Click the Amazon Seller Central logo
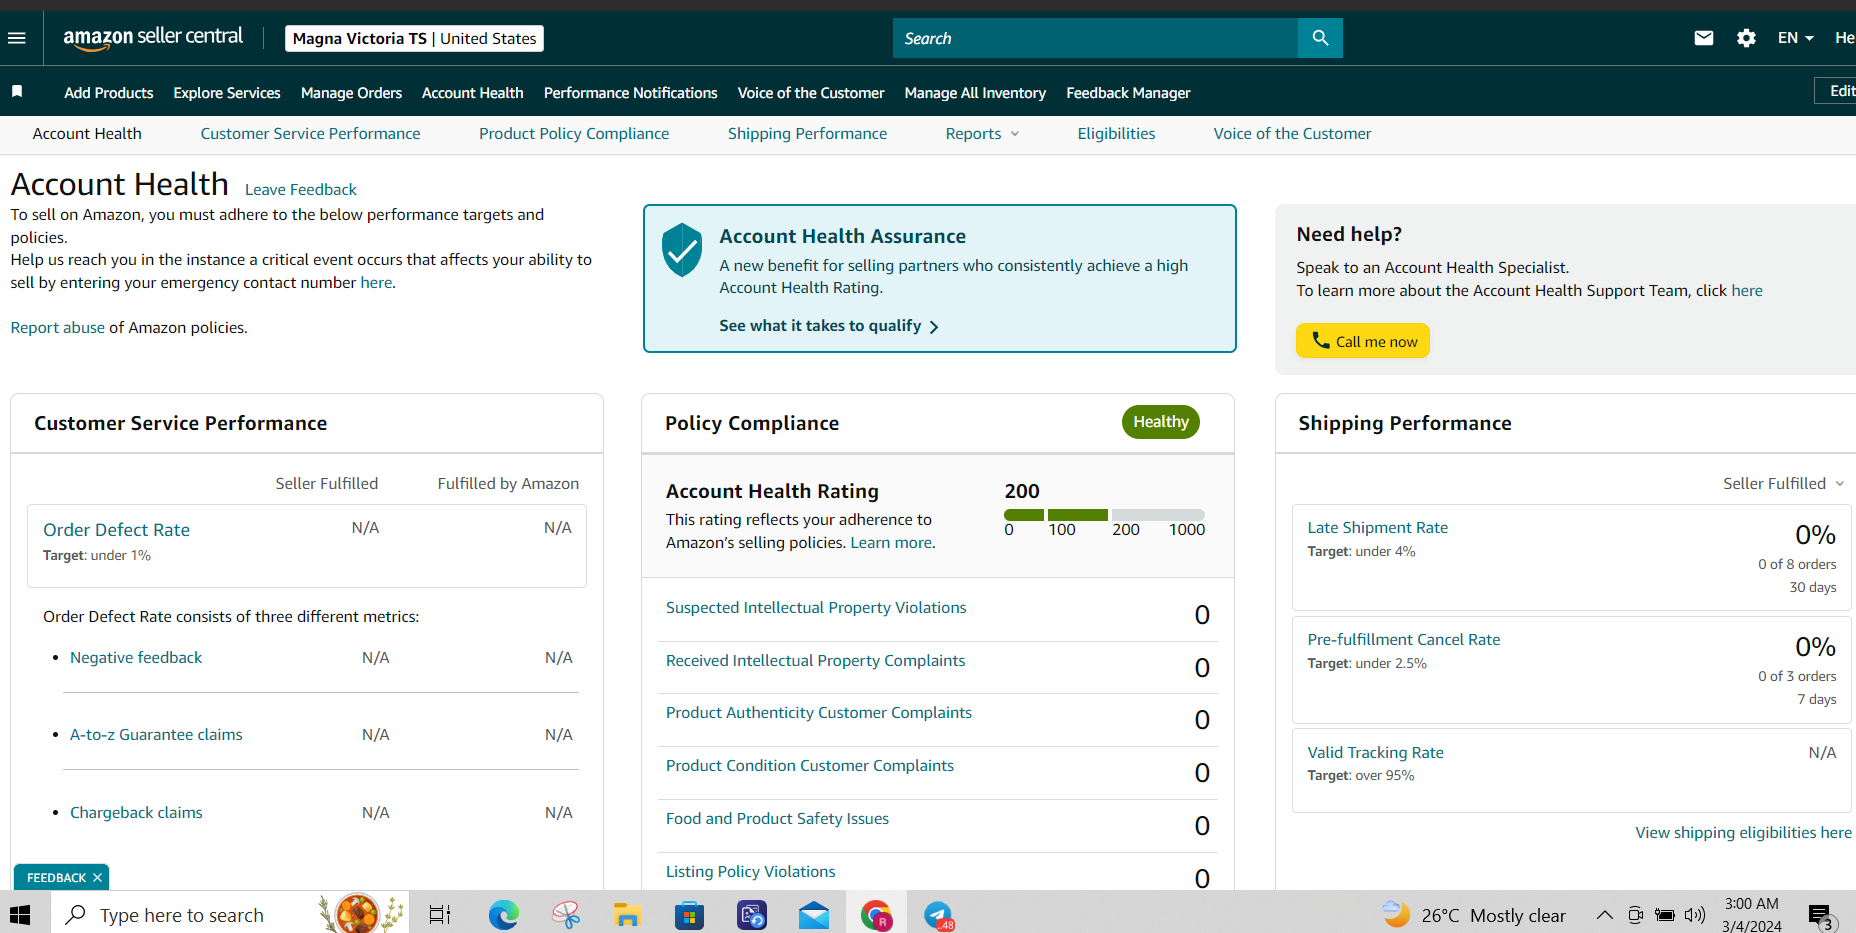Viewport: 1856px width, 933px height. point(153,38)
